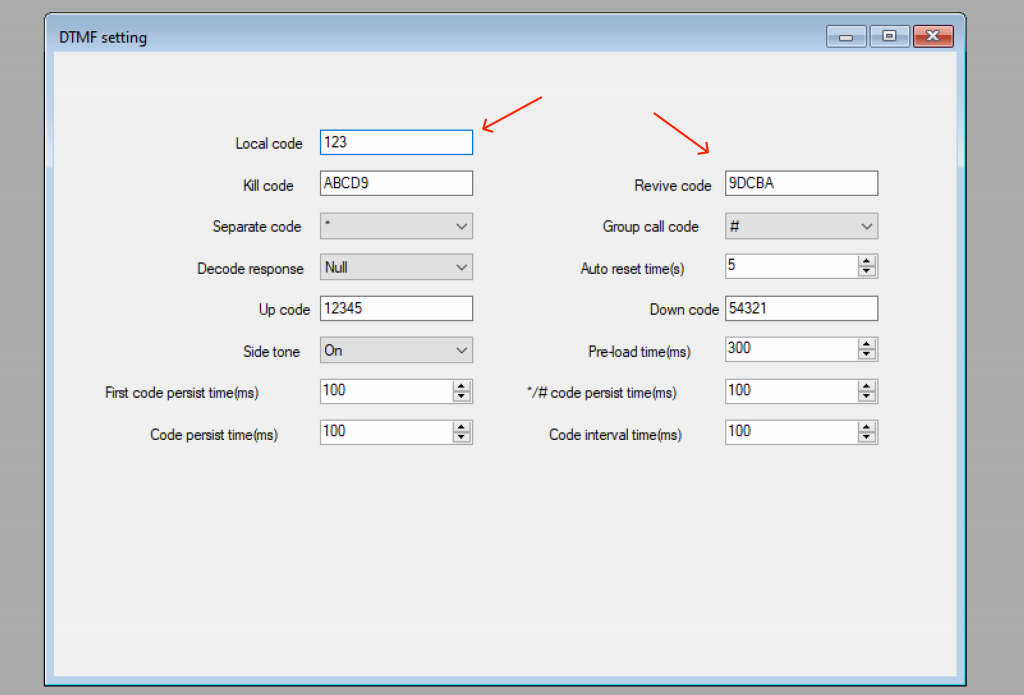The width and height of the screenshot is (1024, 695).
Task: Decrease Pre-load time using down arrow
Action: (x=867, y=355)
